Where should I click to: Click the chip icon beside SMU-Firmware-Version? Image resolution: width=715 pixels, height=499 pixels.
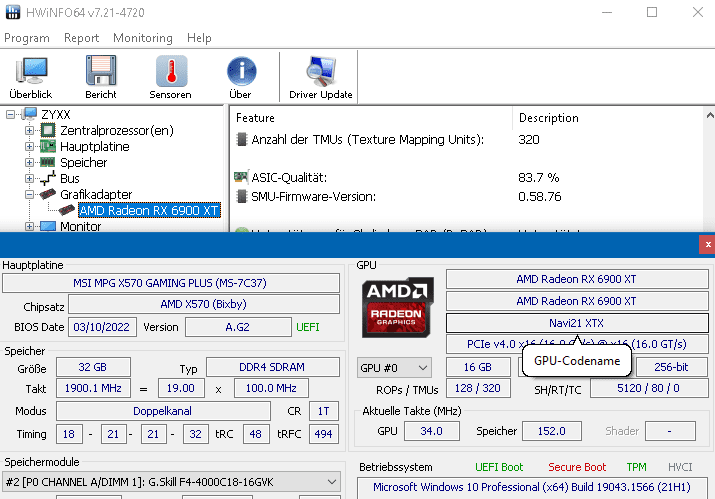pyautogui.click(x=242, y=197)
